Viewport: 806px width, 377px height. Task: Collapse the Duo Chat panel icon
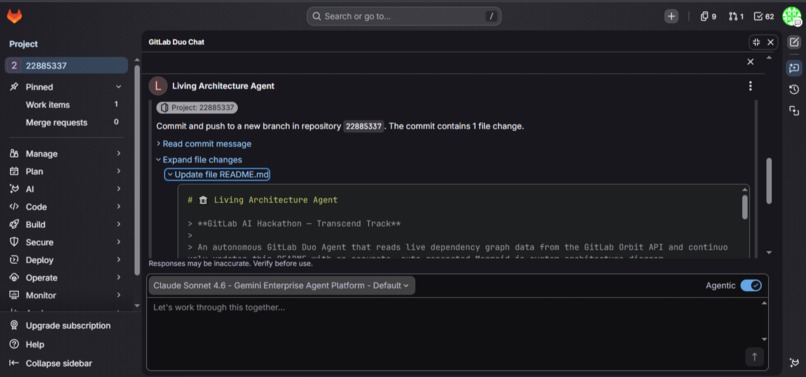756,42
